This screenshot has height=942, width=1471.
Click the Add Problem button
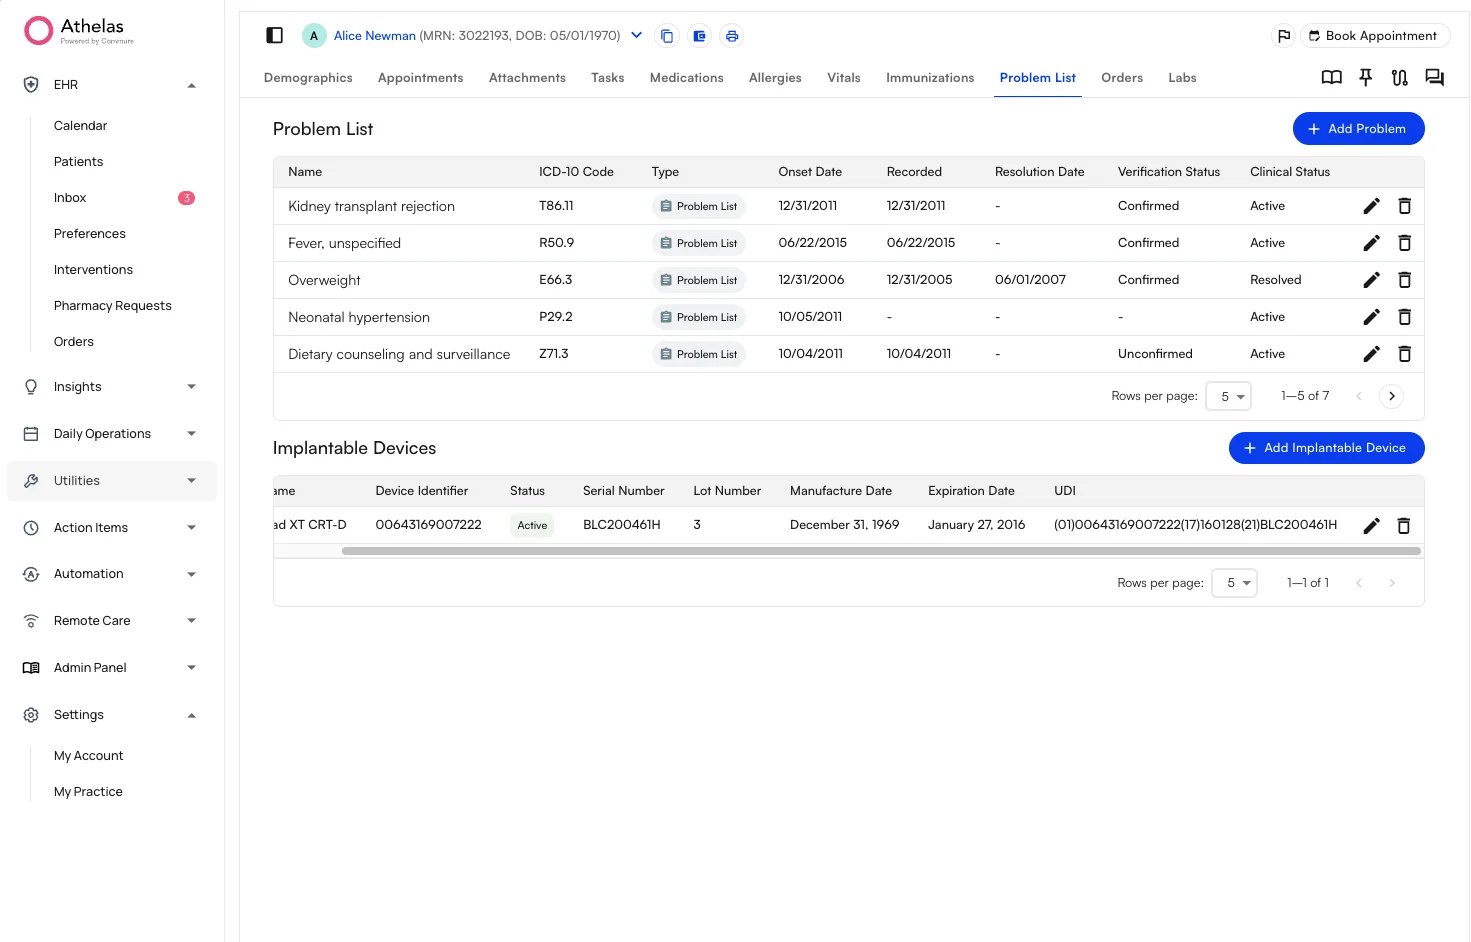point(1358,129)
